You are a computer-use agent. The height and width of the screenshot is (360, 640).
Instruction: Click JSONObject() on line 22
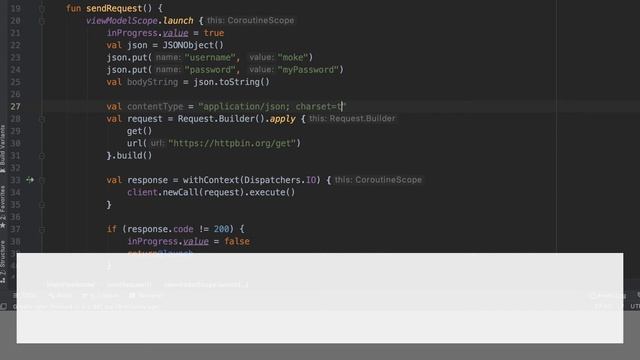[193, 45]
